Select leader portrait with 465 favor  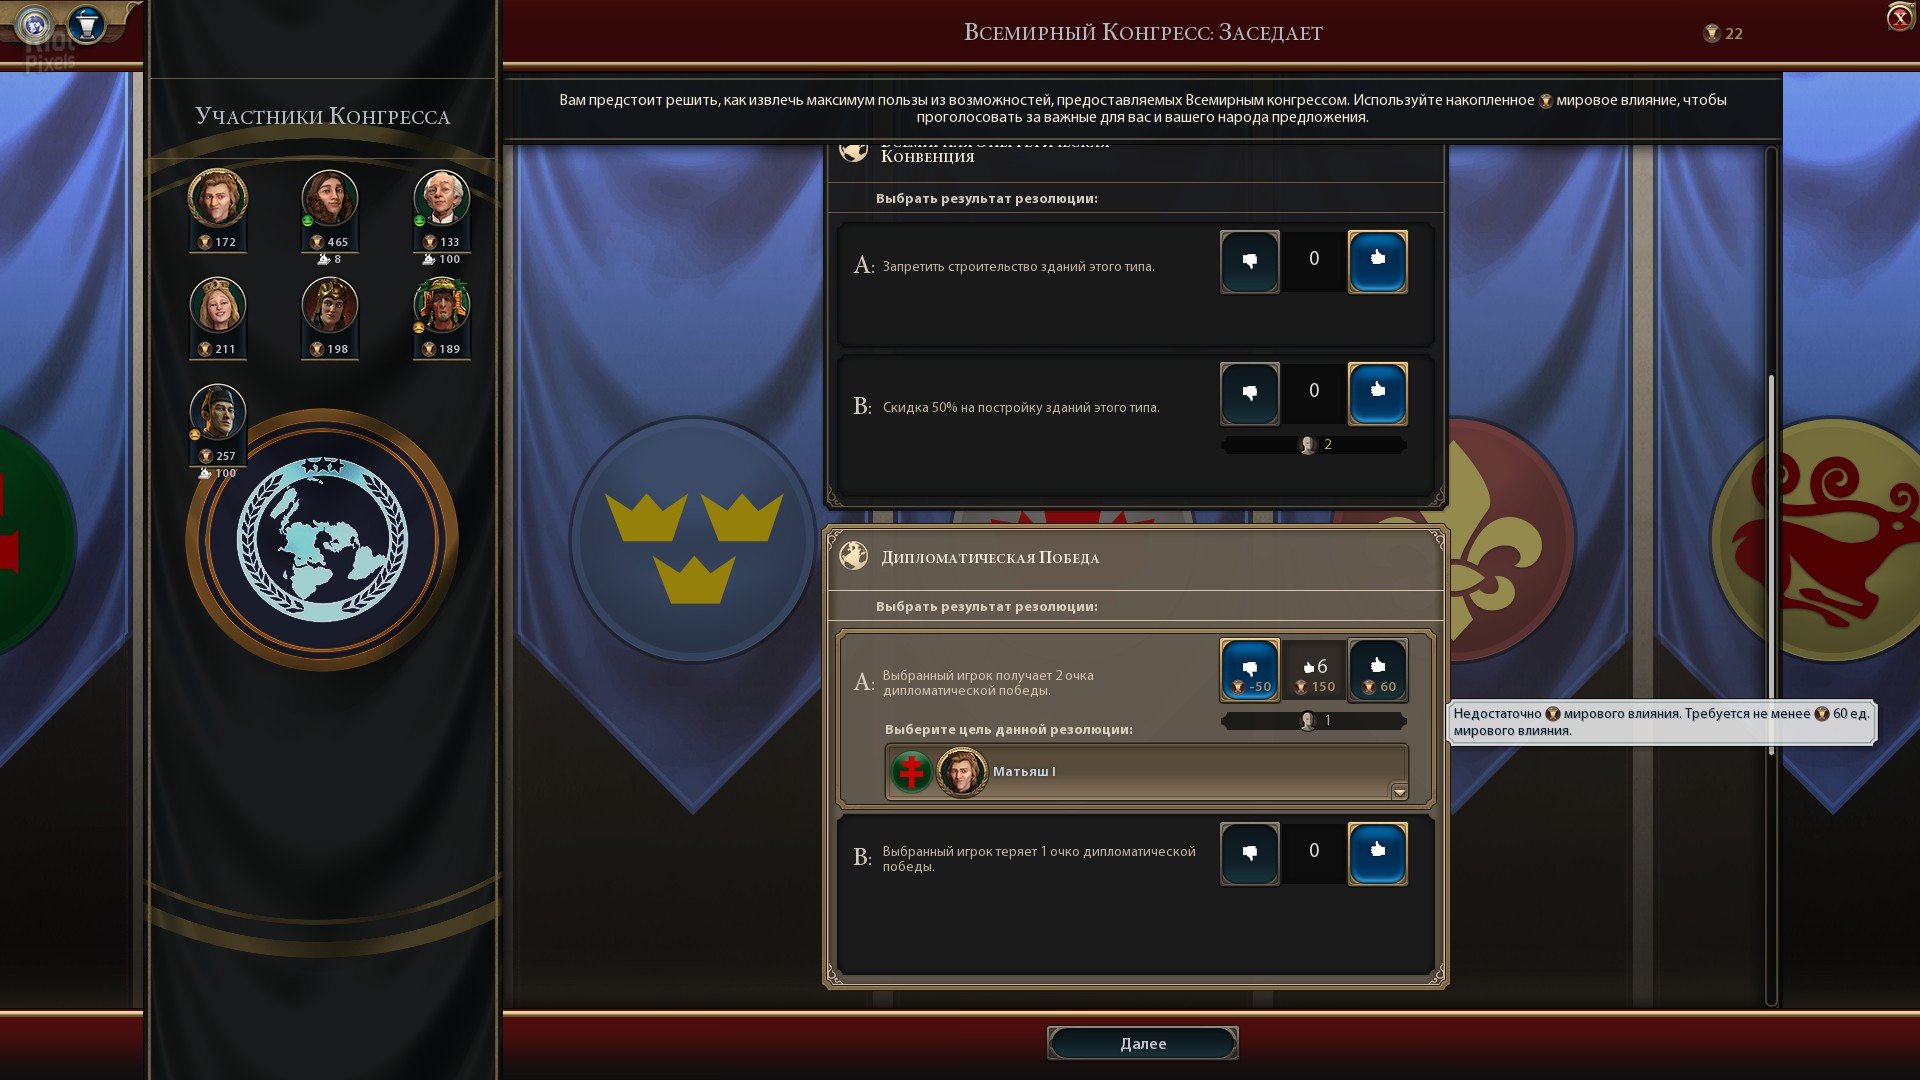click(329, 199)
